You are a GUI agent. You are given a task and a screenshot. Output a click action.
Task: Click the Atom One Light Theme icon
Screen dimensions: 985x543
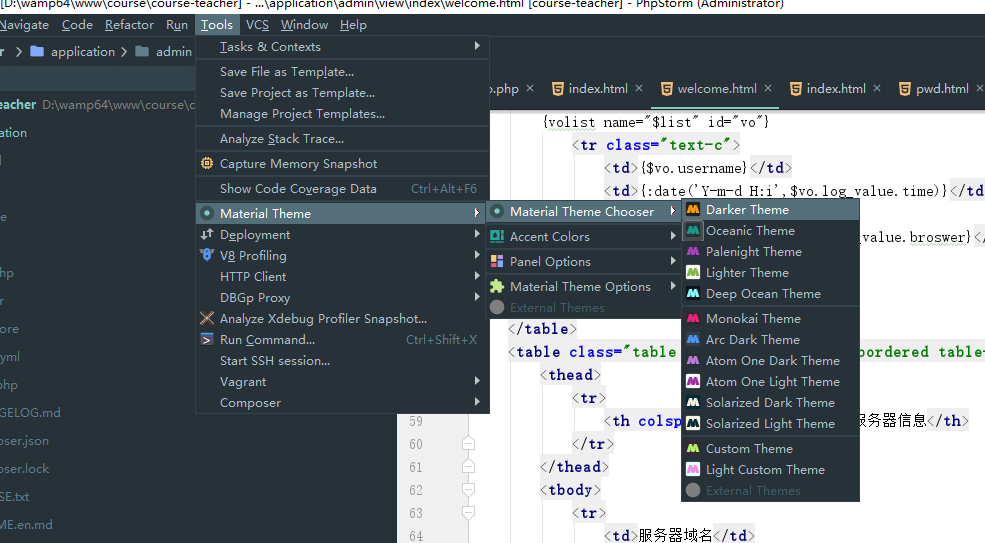pyautogui.click(x=693, y=381)
